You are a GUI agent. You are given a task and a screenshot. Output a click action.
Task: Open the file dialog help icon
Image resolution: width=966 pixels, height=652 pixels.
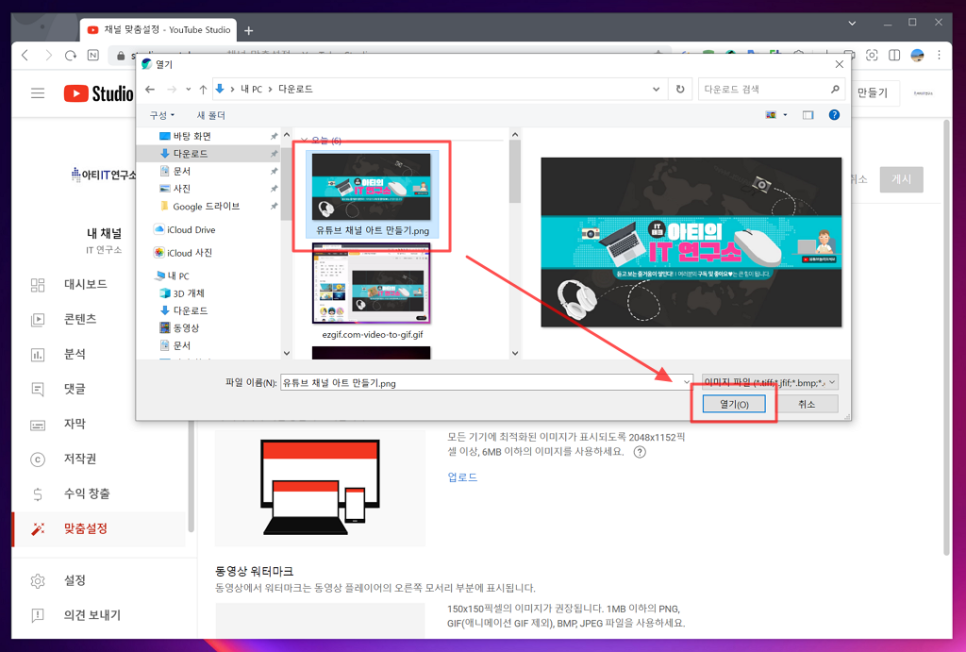pos(834,115)
